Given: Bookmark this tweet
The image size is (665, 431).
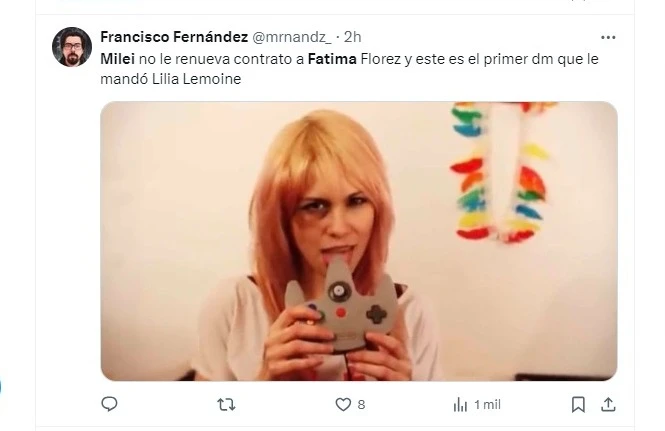Looking at the screenshot, I should click(x=578, y=404).
